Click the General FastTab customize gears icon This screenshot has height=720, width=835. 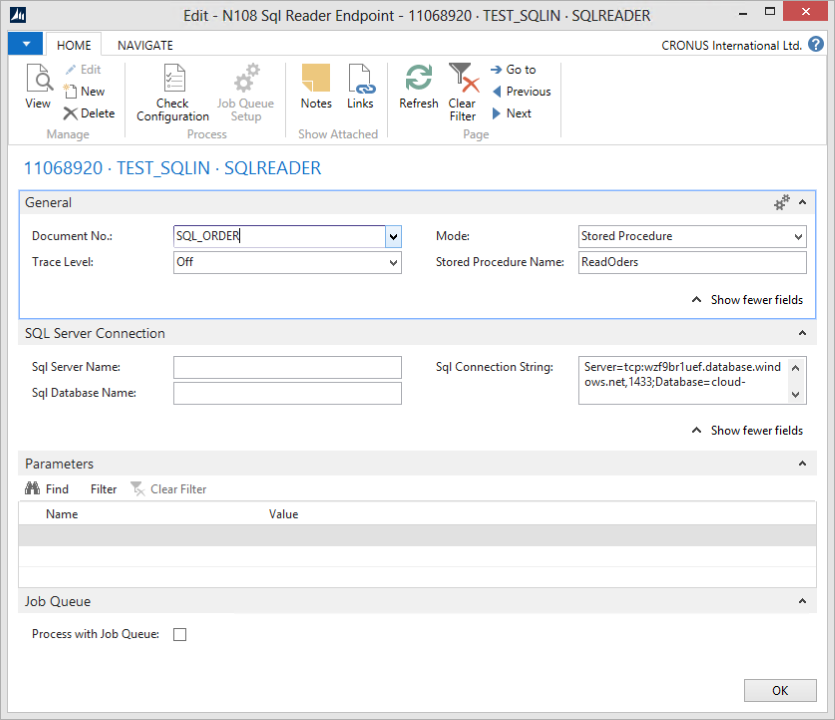pyautogui.click(x=782, y=202)
